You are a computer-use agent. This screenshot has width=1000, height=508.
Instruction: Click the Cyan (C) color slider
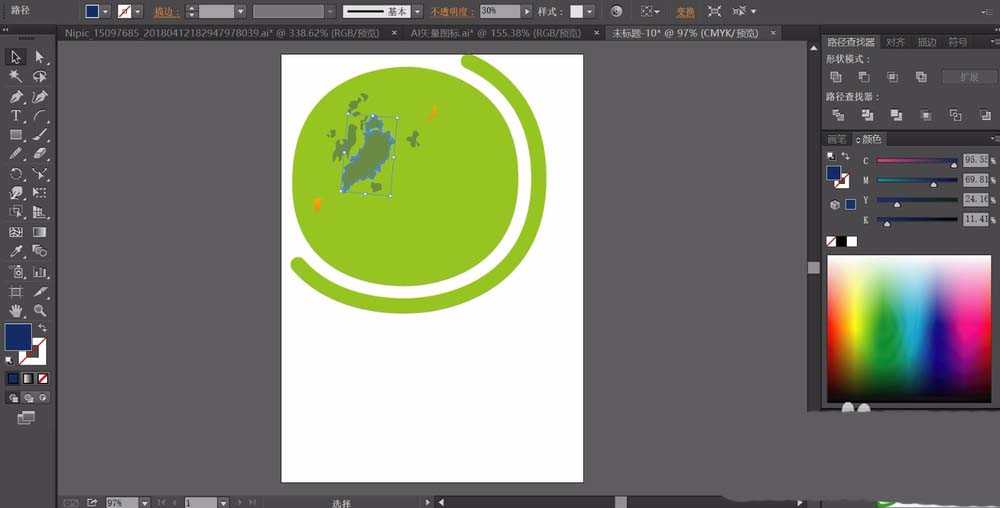pos(916,161)
